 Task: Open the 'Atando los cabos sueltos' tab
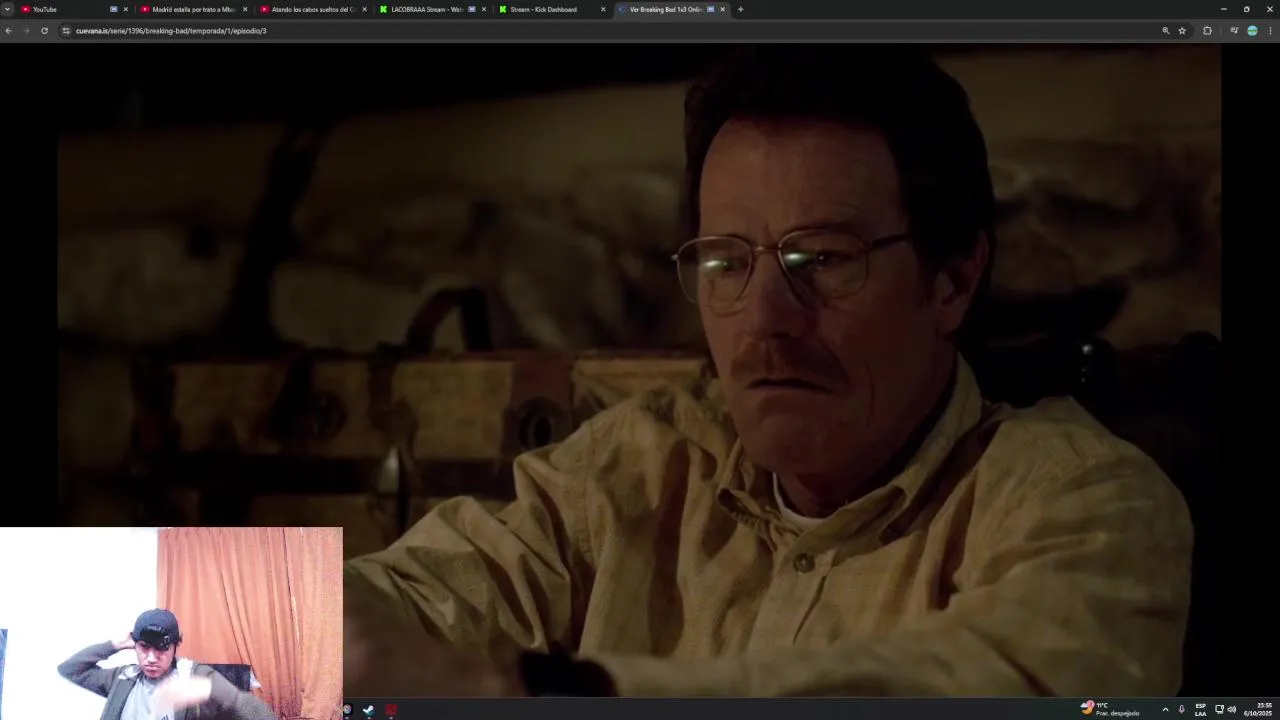(x=313, y=9)
